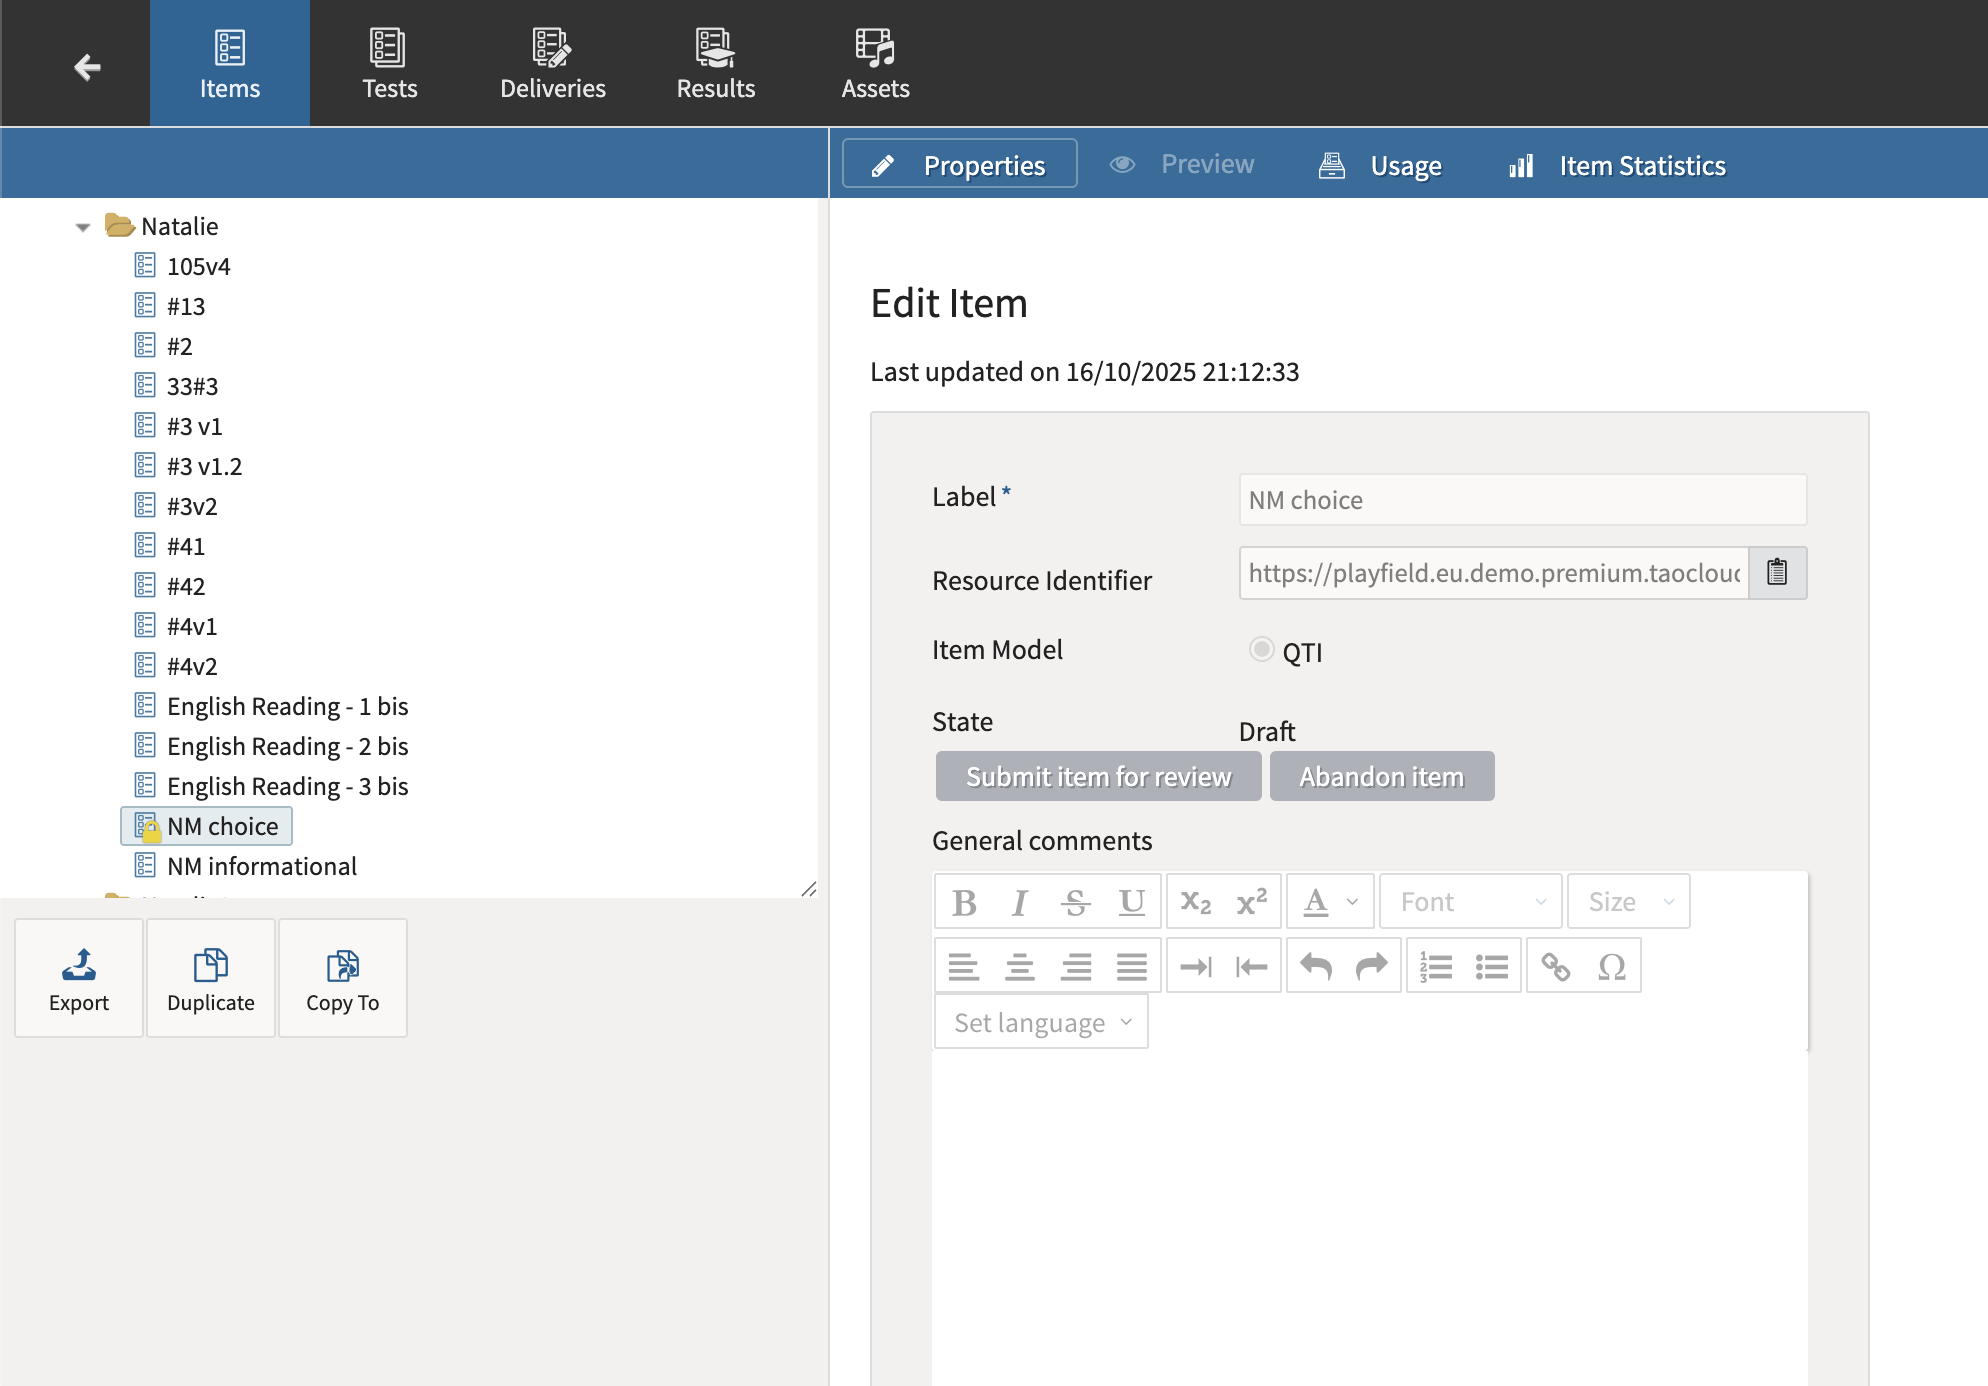This screenshot has height=1386, width=1988.
Task: Switch to the Tests tab
Action: click(389, 65)
